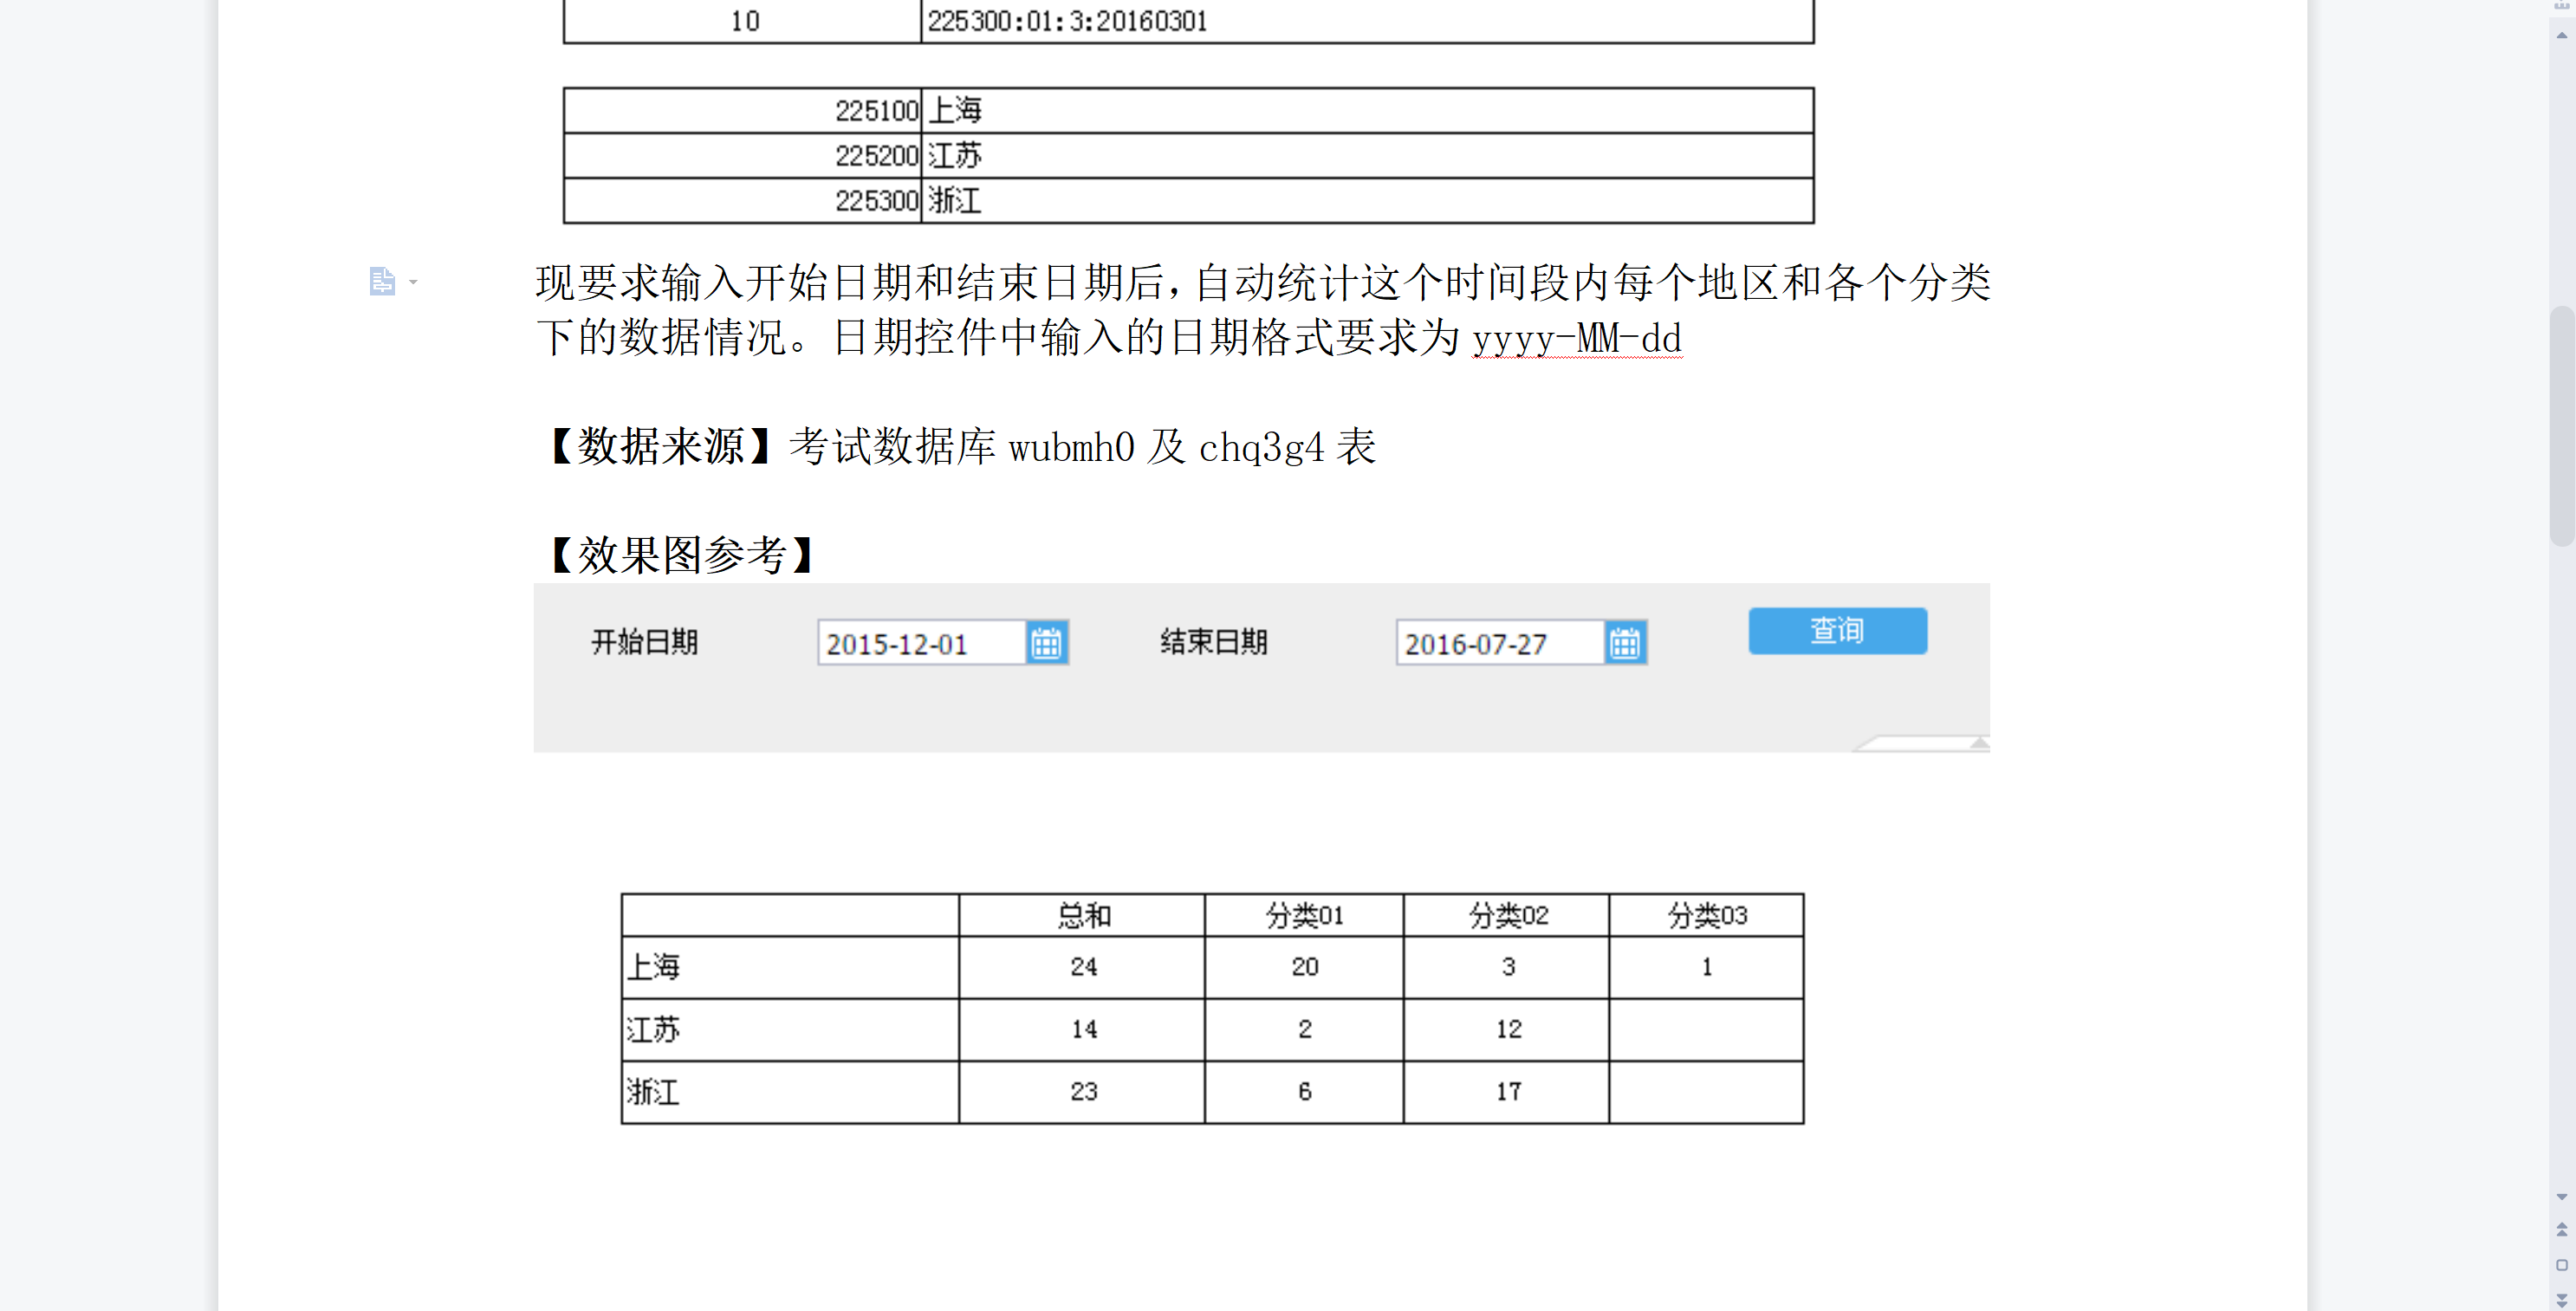This screenshot has height=1311, width=2576.
Task: Click the 【数据来源】 heading
Action: click(x=661, y=446)
